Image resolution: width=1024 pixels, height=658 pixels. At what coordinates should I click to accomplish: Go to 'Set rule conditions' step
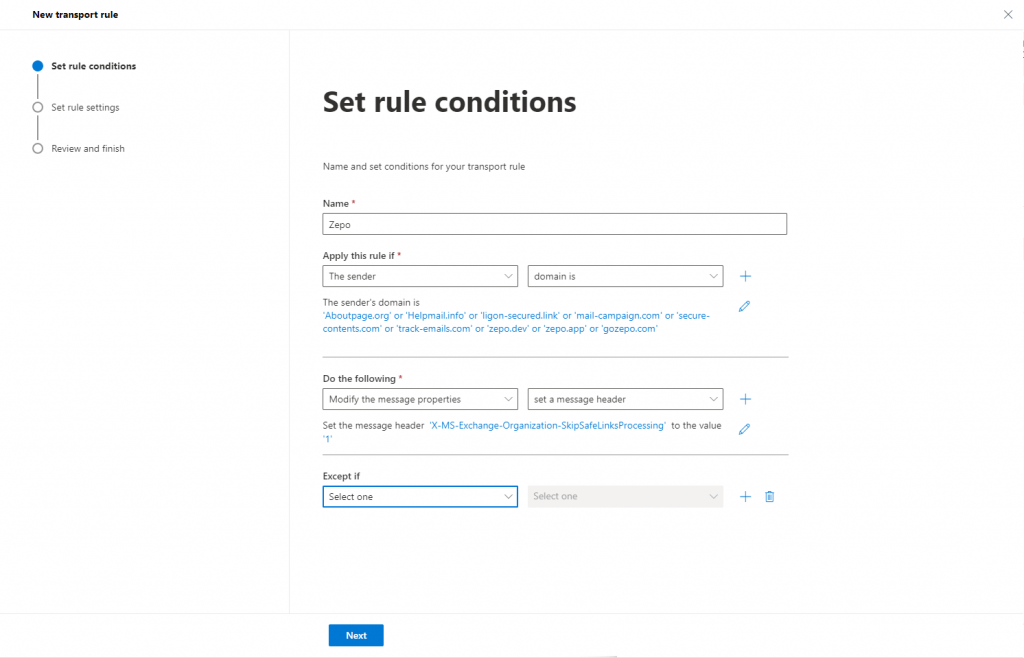93,66
